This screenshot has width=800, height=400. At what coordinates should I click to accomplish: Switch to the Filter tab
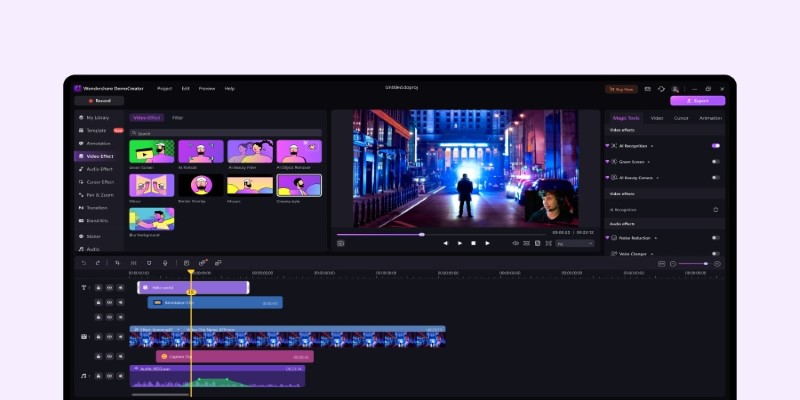pyautogui.click(x=177, y=118)
